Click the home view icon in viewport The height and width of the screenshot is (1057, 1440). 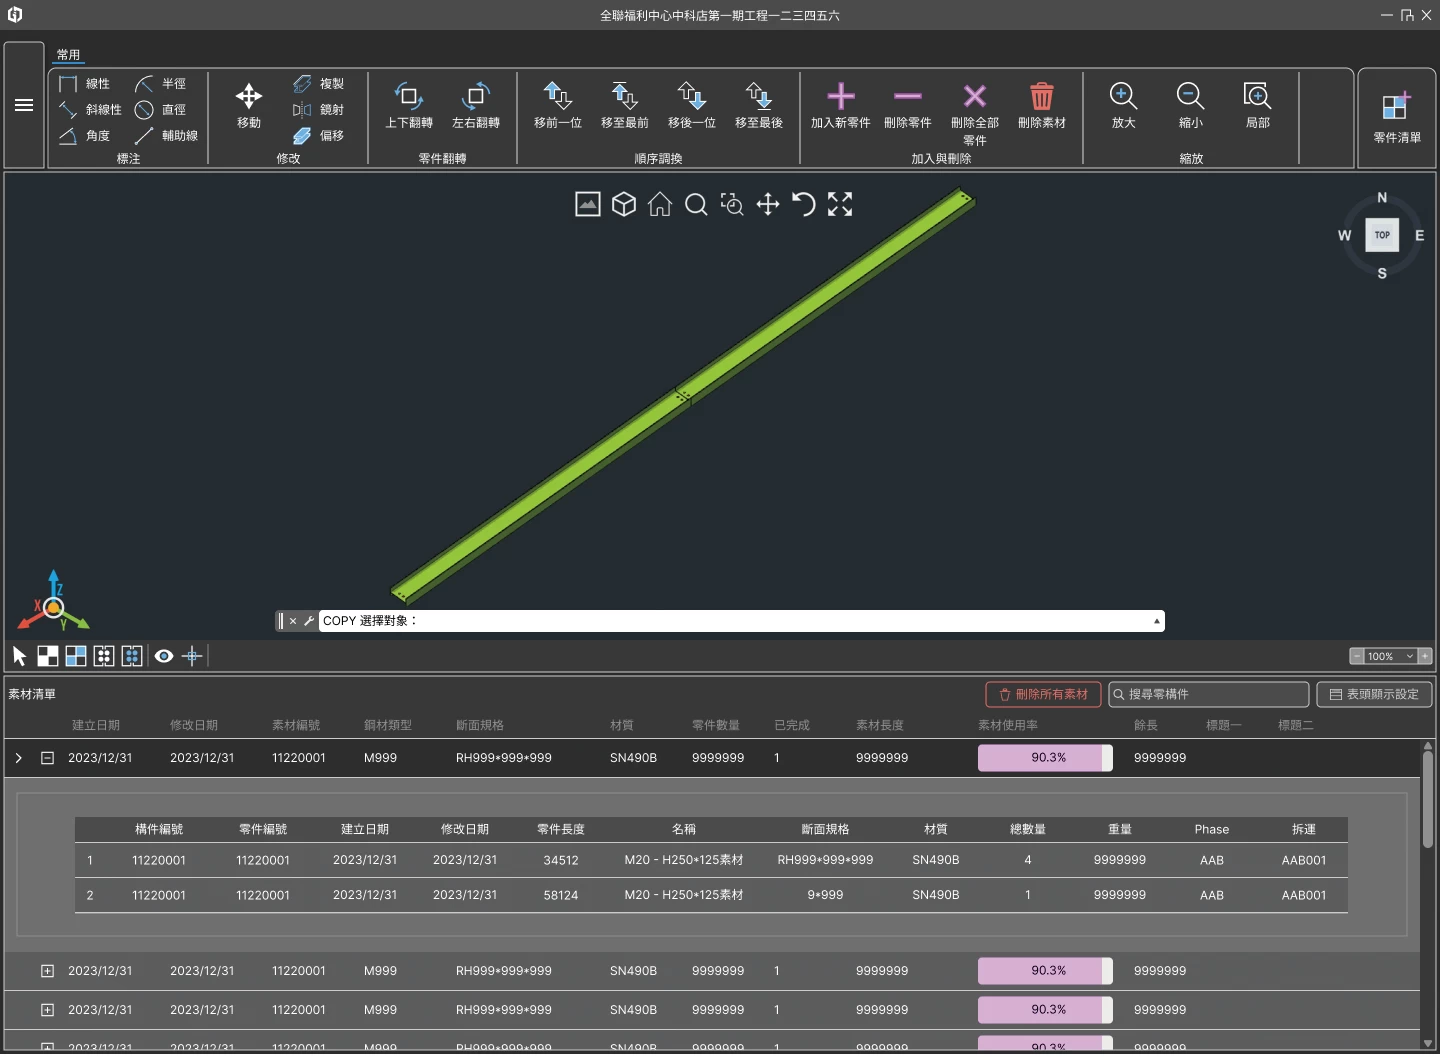click(x=660, y=205)
